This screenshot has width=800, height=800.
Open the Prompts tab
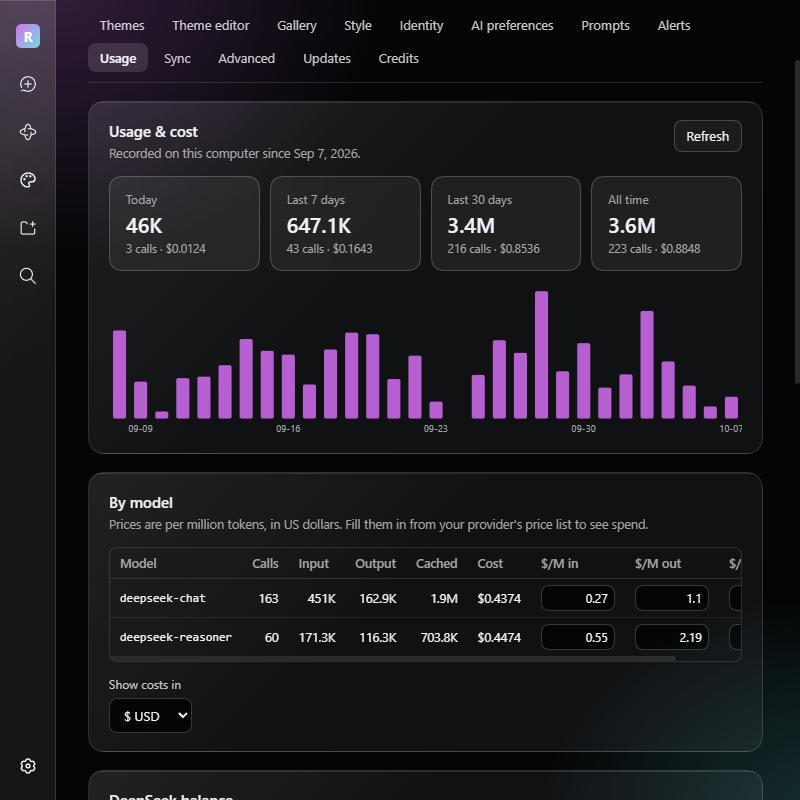click(605, 26)
